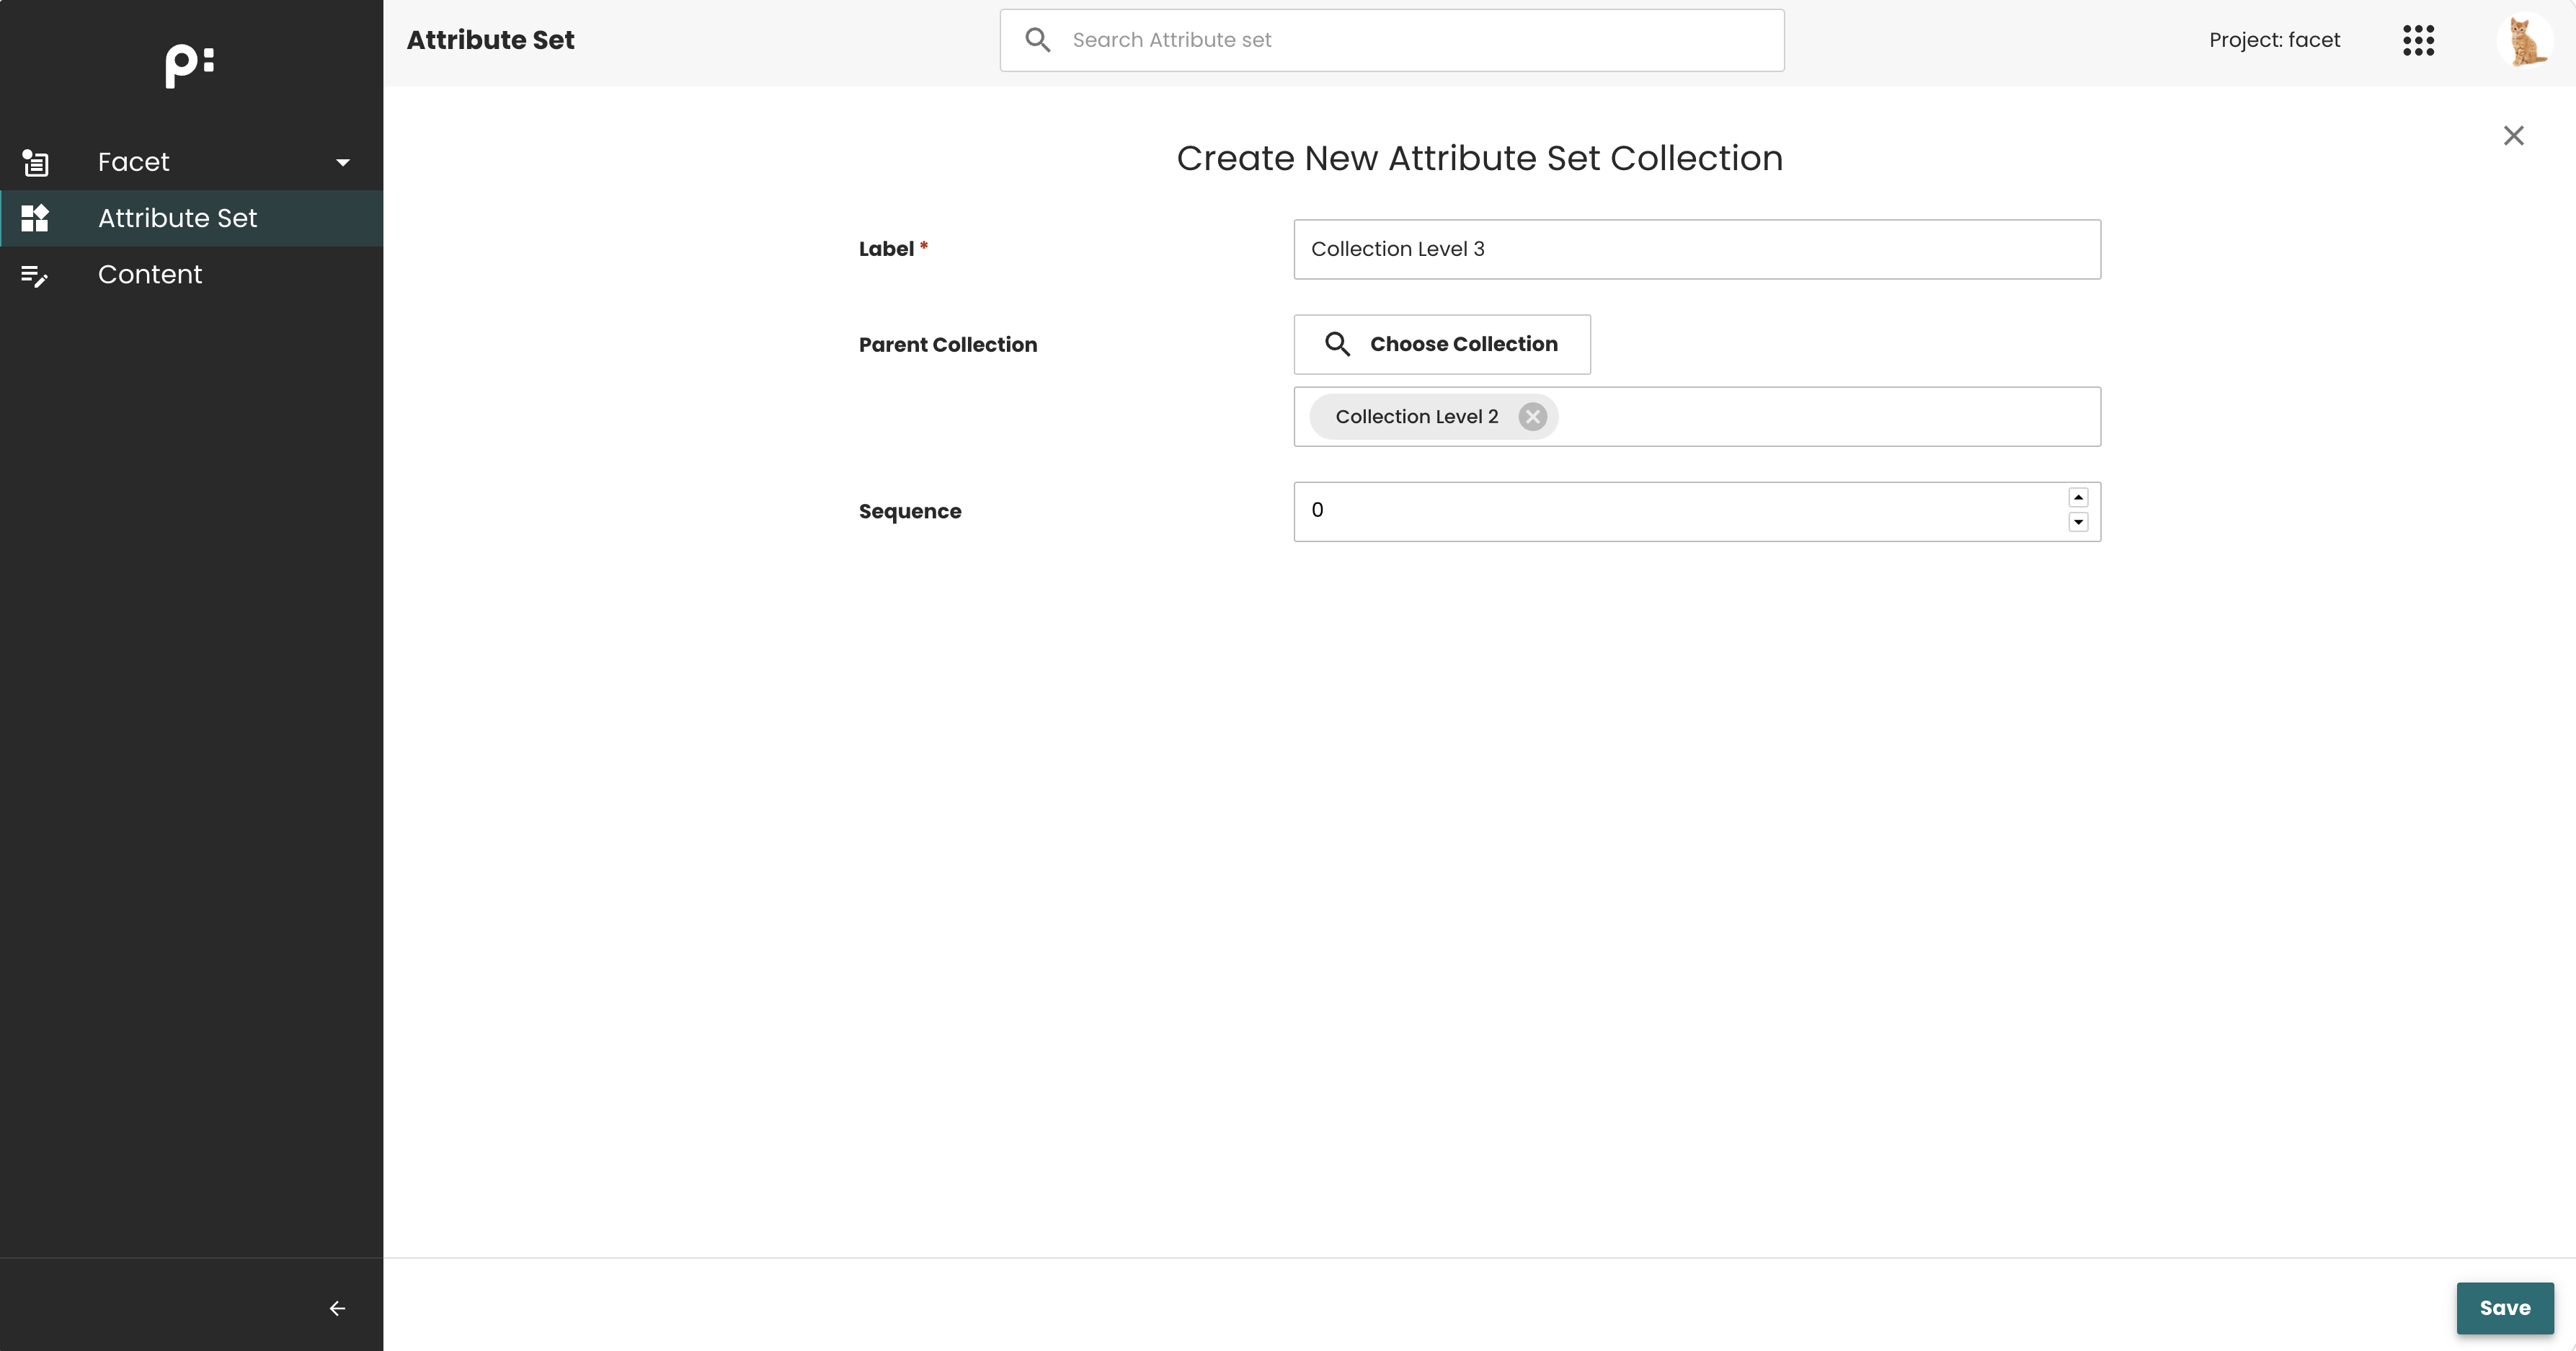2576x1351 pixels.
Task: Focus the Search Attribute set field
Action: pos(1392,40)
